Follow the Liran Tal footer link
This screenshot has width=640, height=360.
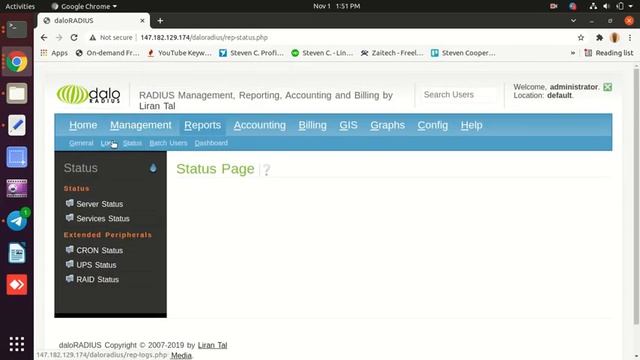212,345
